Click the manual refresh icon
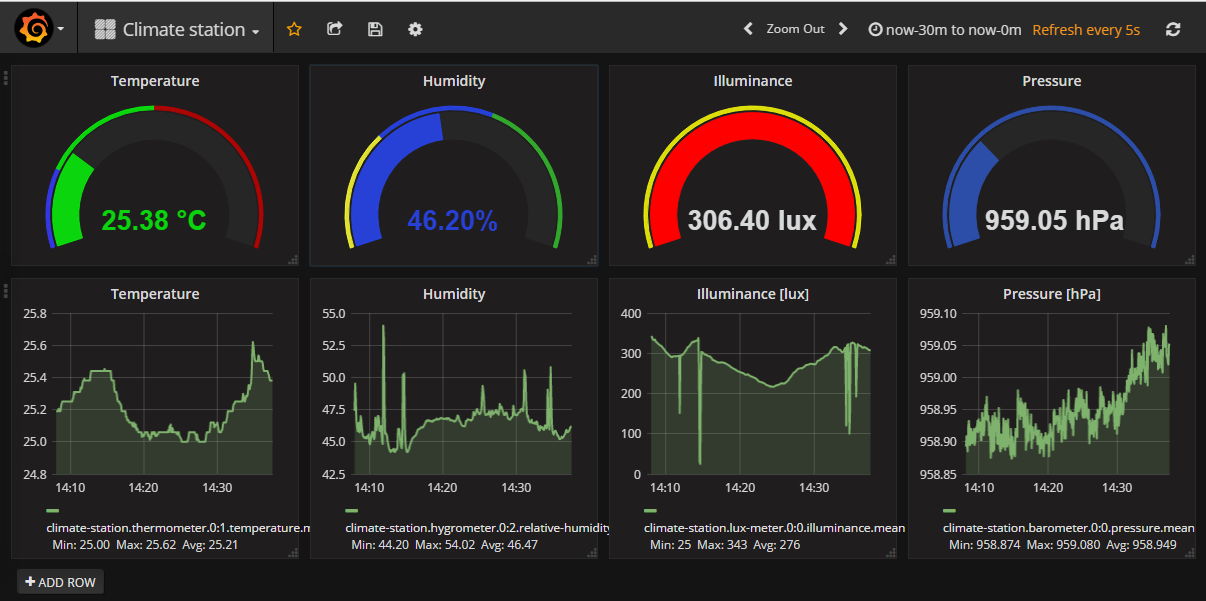 (1172, 29)
